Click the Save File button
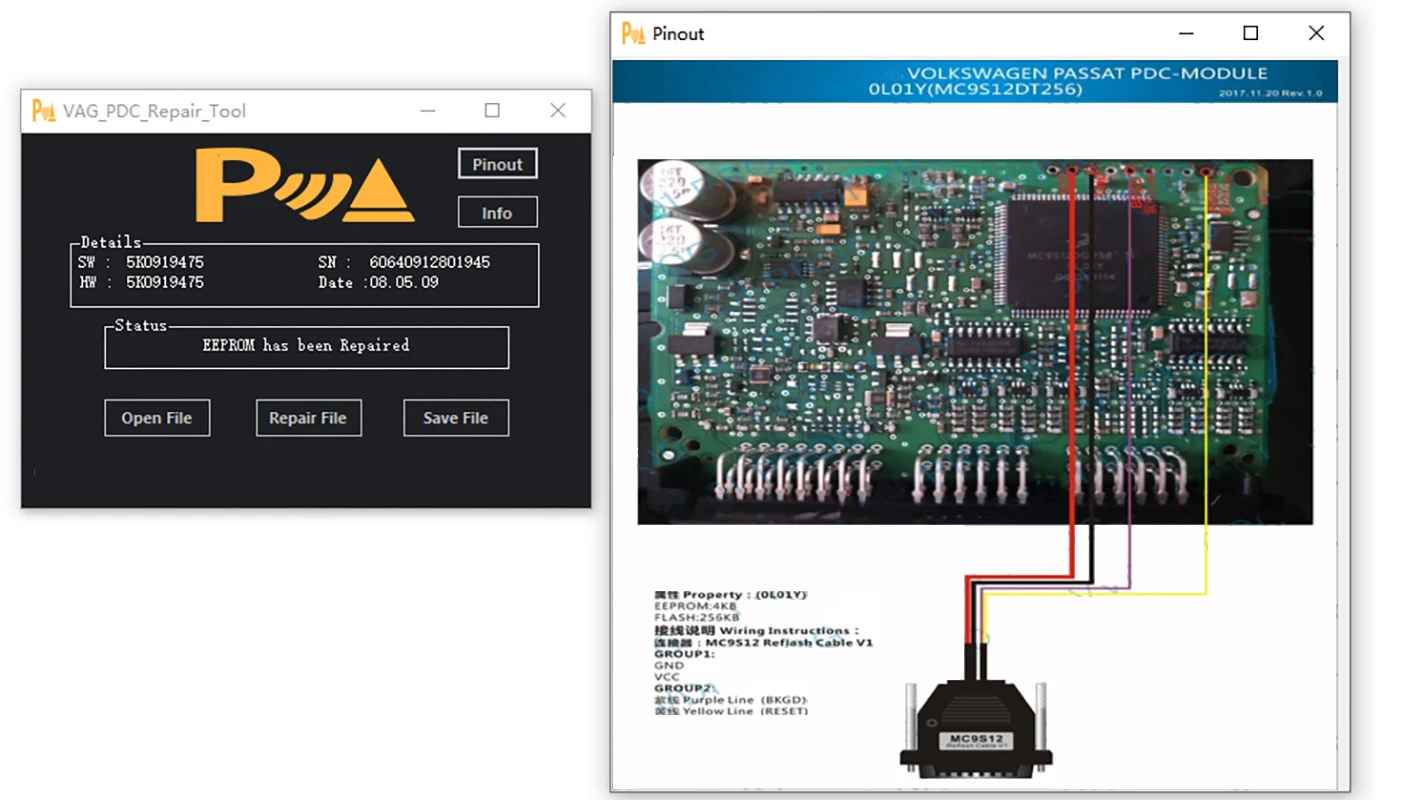The image size is (1424, 800). click(x=455, y=418)
